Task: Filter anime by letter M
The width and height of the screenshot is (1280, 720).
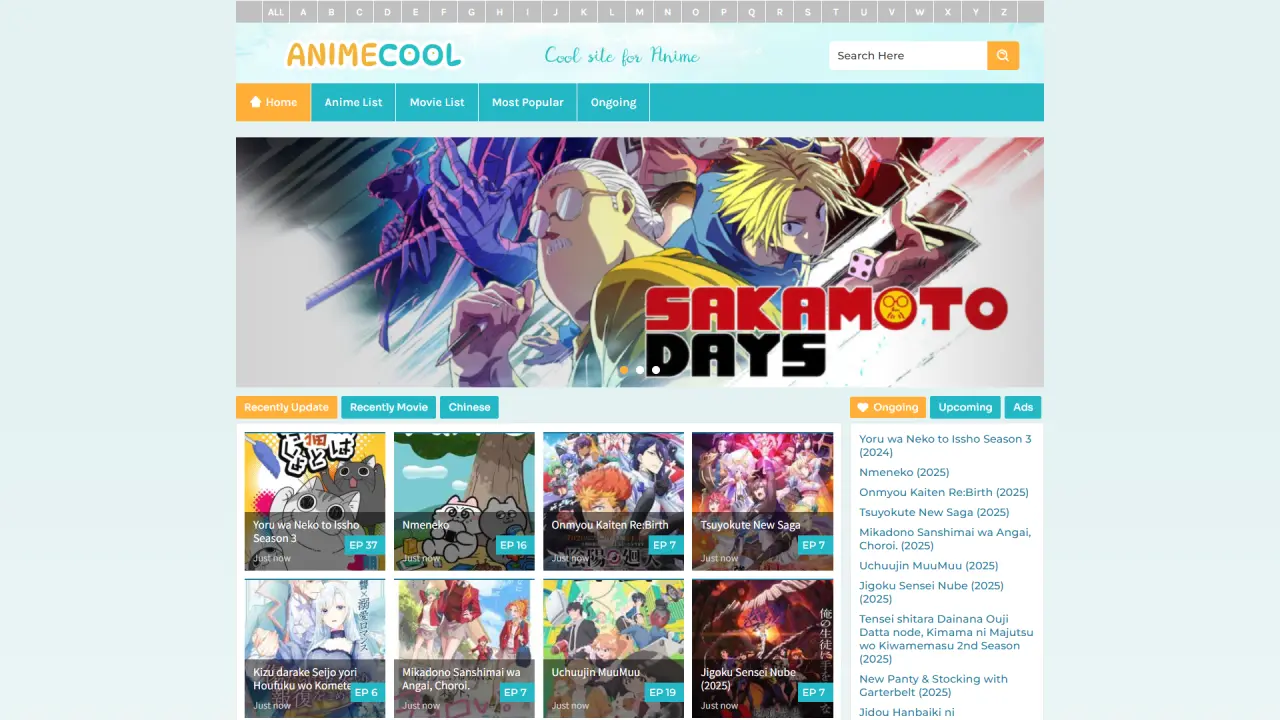Action: (640, 12)
